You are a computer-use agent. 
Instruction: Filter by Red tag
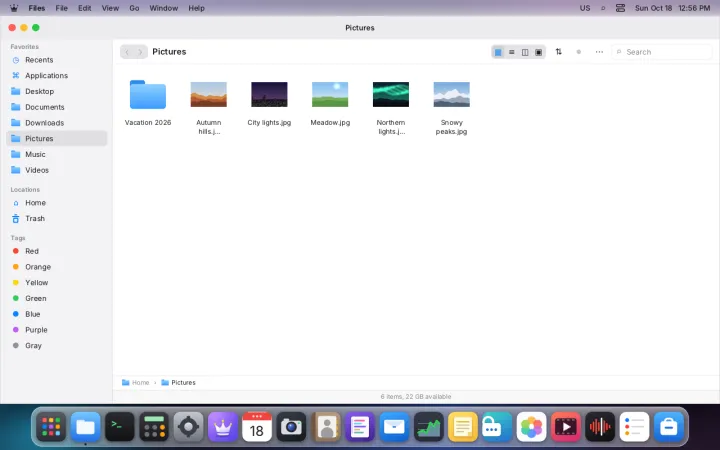pyautogui.click(x=56, y=251)
